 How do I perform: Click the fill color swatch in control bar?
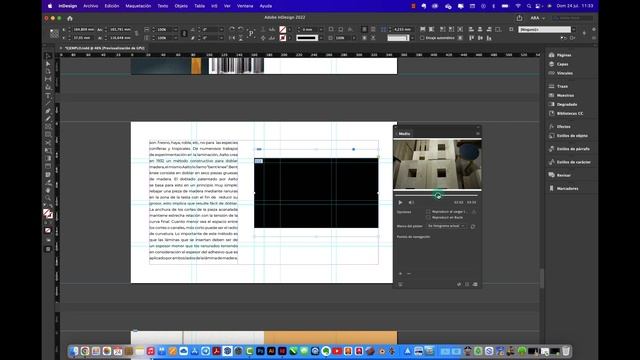click(282, 29)
